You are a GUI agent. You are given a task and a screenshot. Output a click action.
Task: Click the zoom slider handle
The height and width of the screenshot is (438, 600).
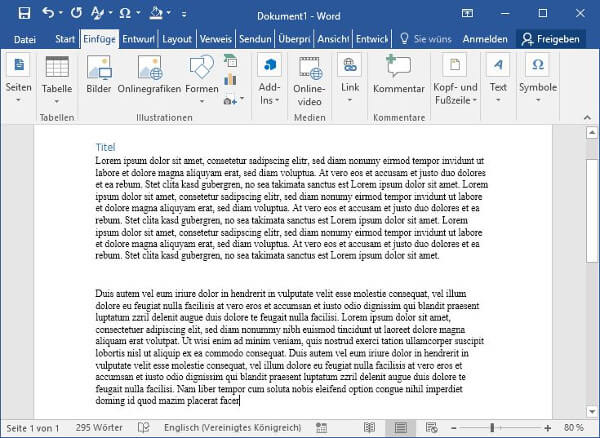[x=492, y=428]
